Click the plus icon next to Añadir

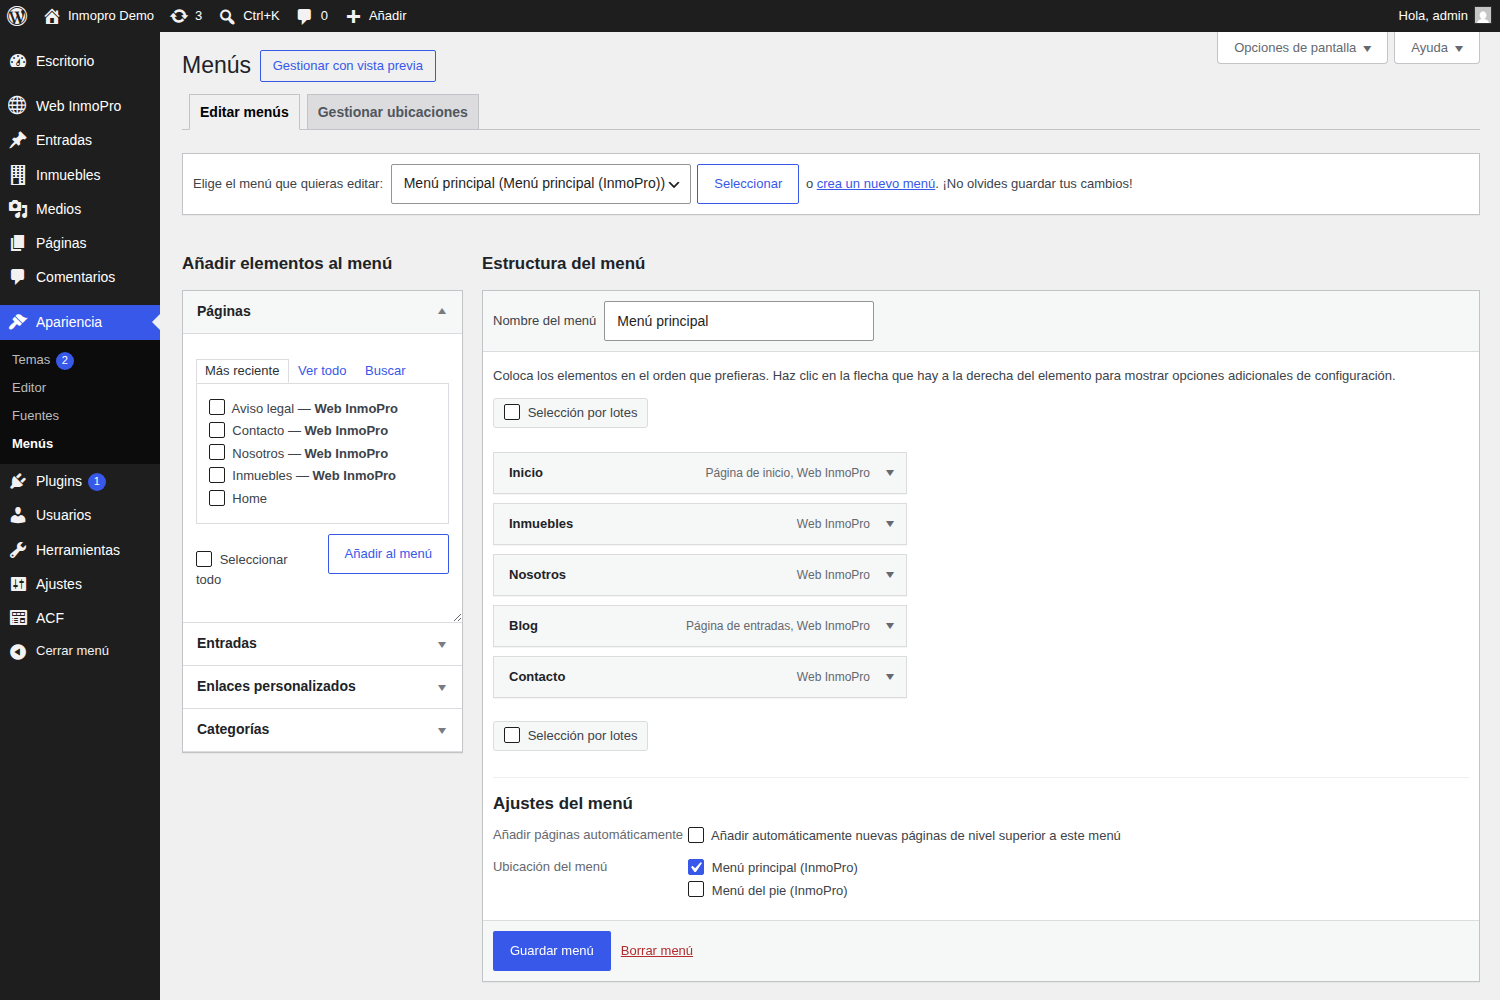pos(353,16)
